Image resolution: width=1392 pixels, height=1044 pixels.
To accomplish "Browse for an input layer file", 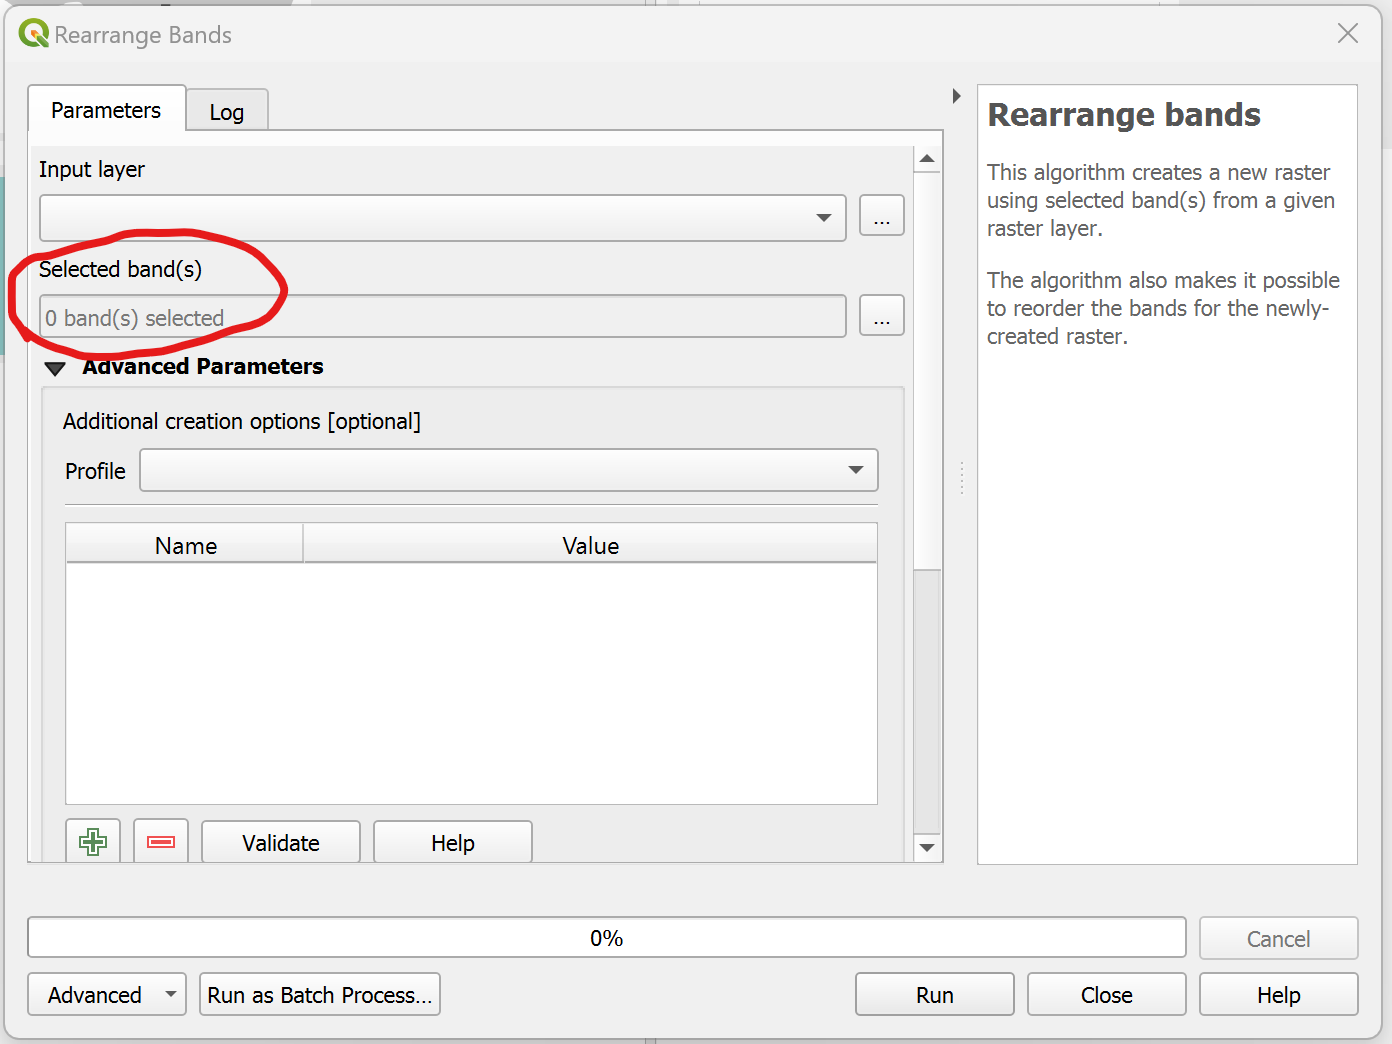I will coord(881,215).
